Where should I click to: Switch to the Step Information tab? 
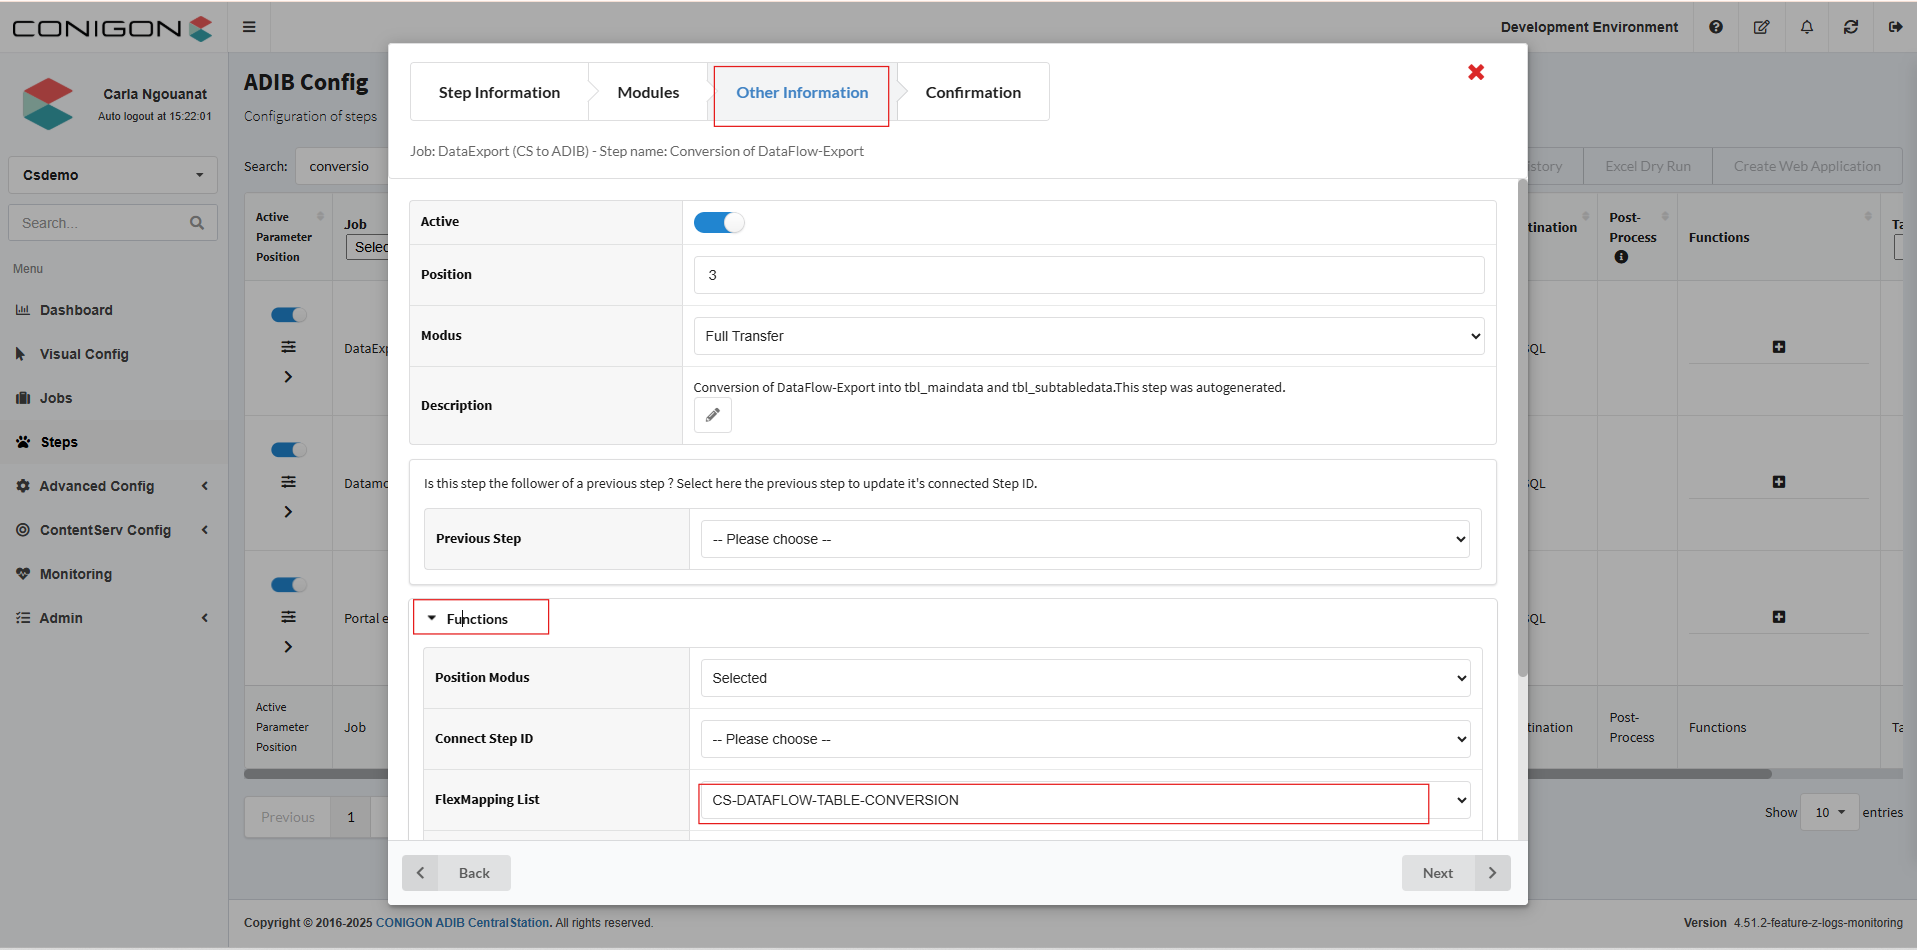[499, 92]
